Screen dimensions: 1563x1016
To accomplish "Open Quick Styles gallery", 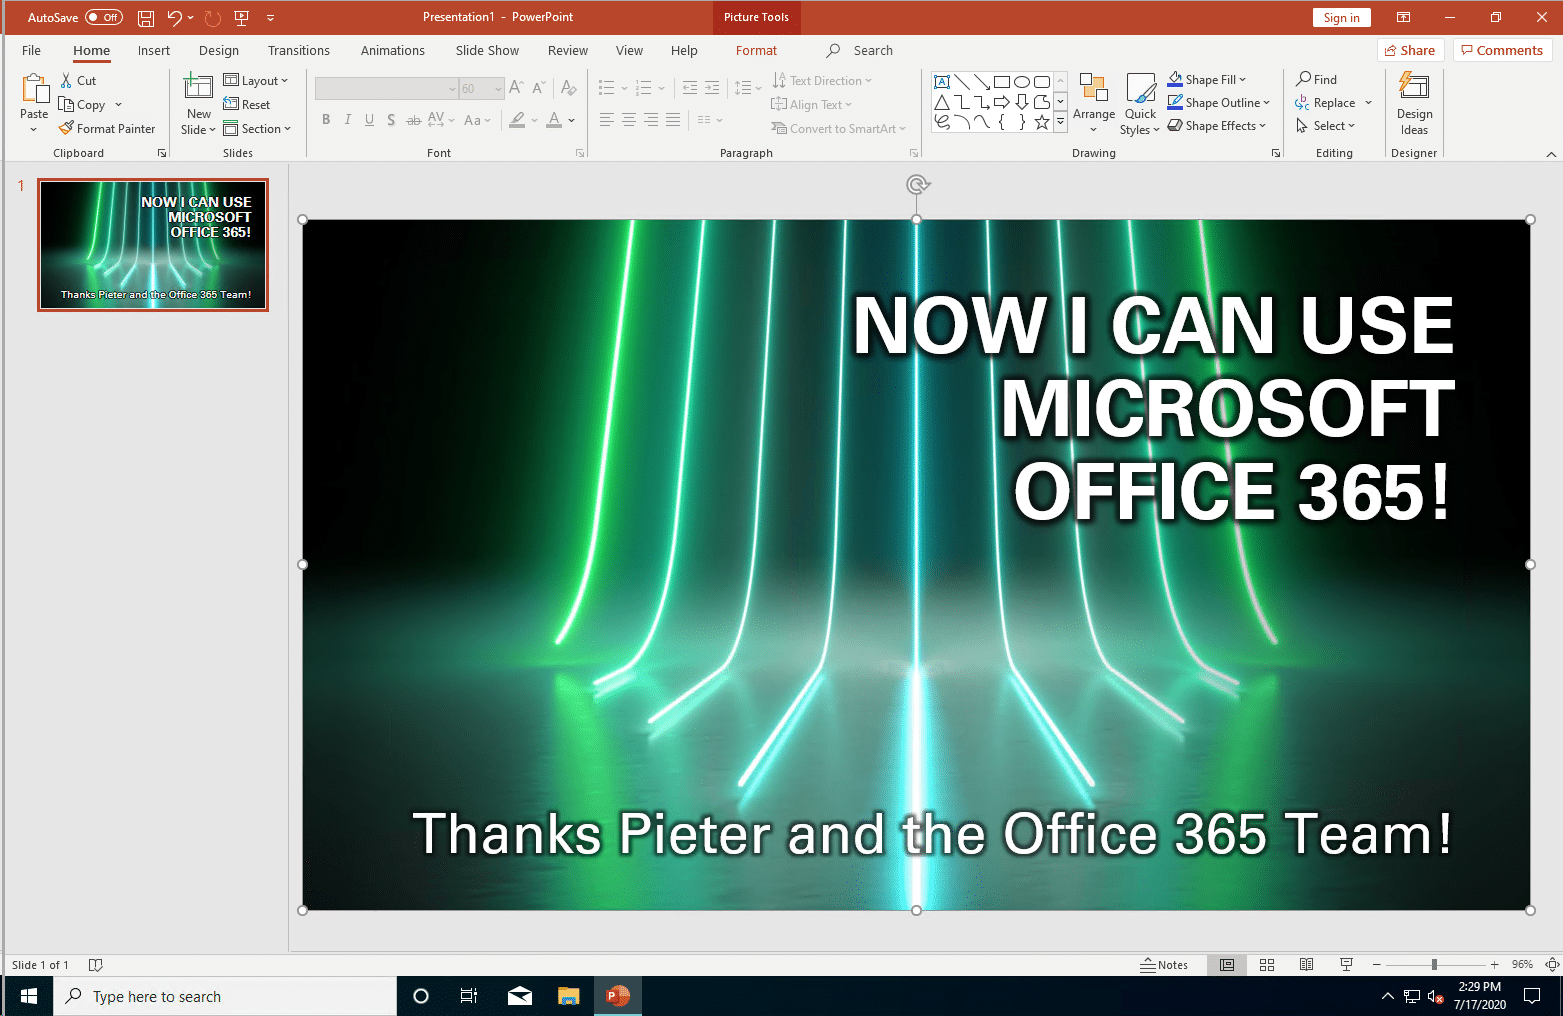I will pyautogui.click(x=1140, y=103).
